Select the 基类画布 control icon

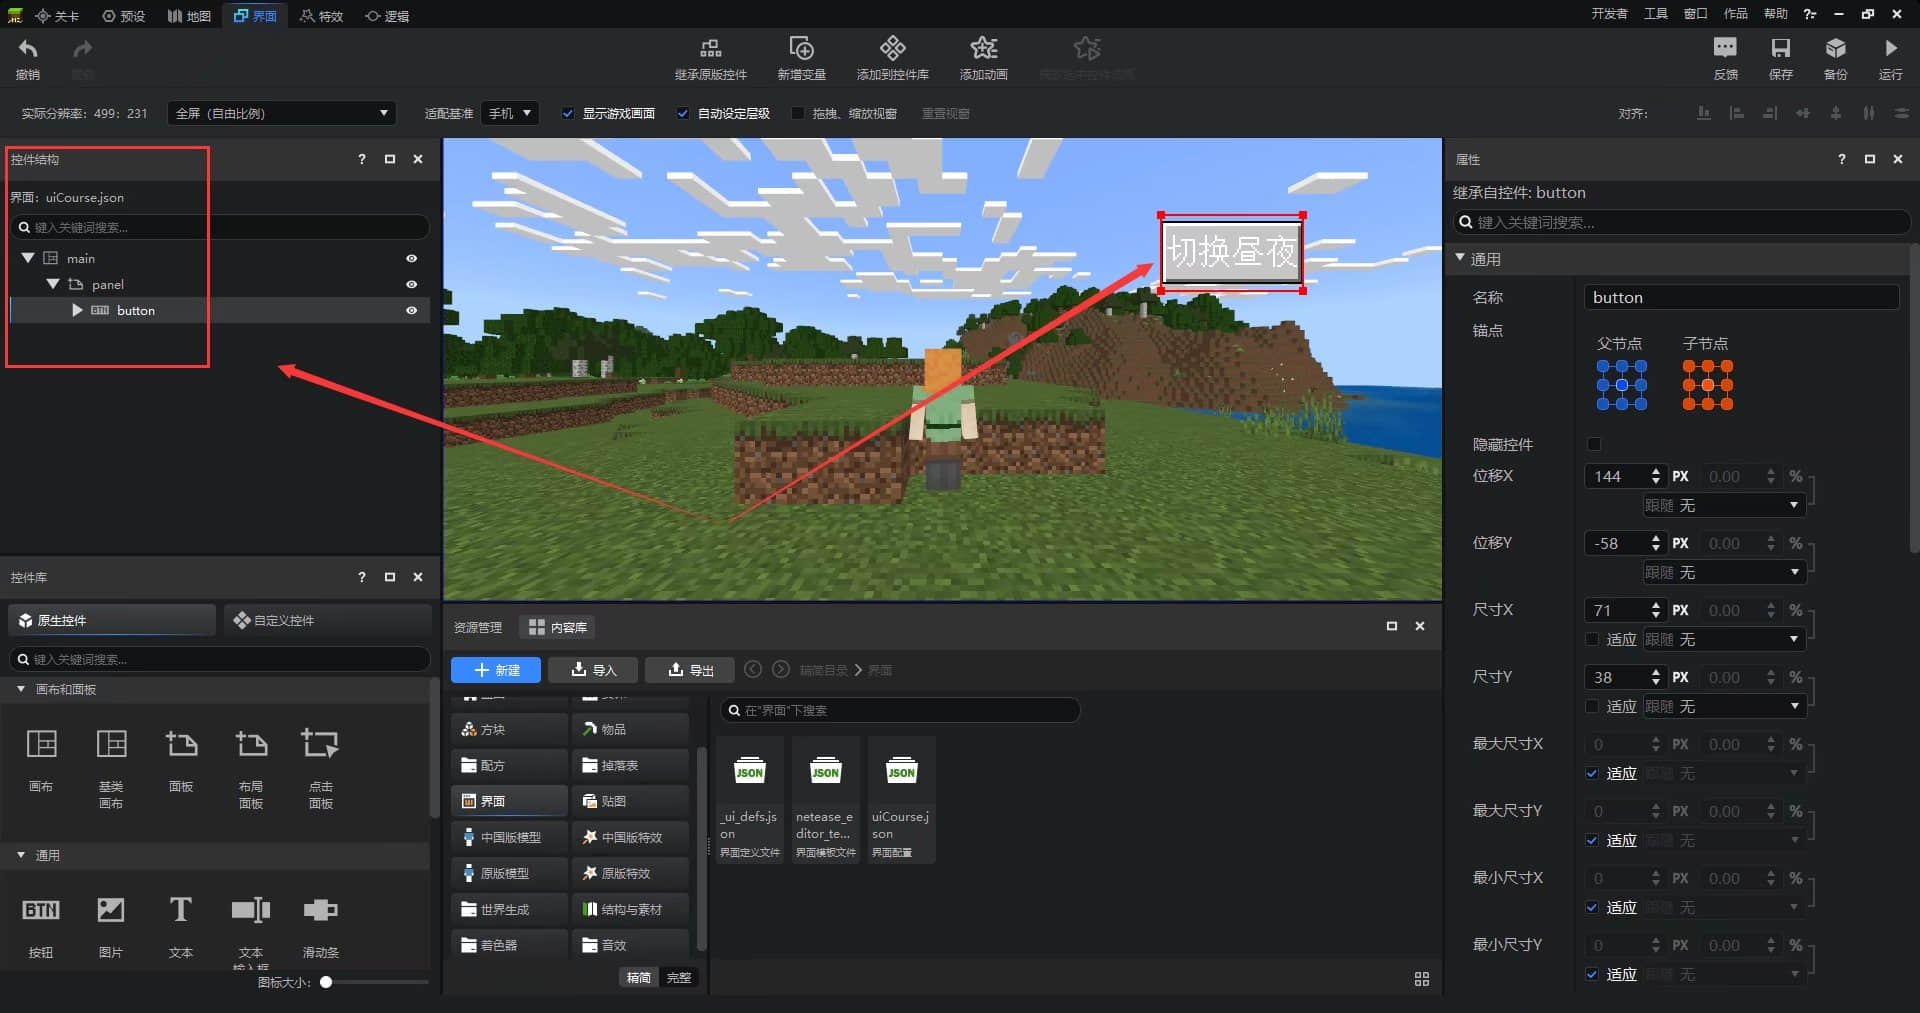click(x=111, y=744)
